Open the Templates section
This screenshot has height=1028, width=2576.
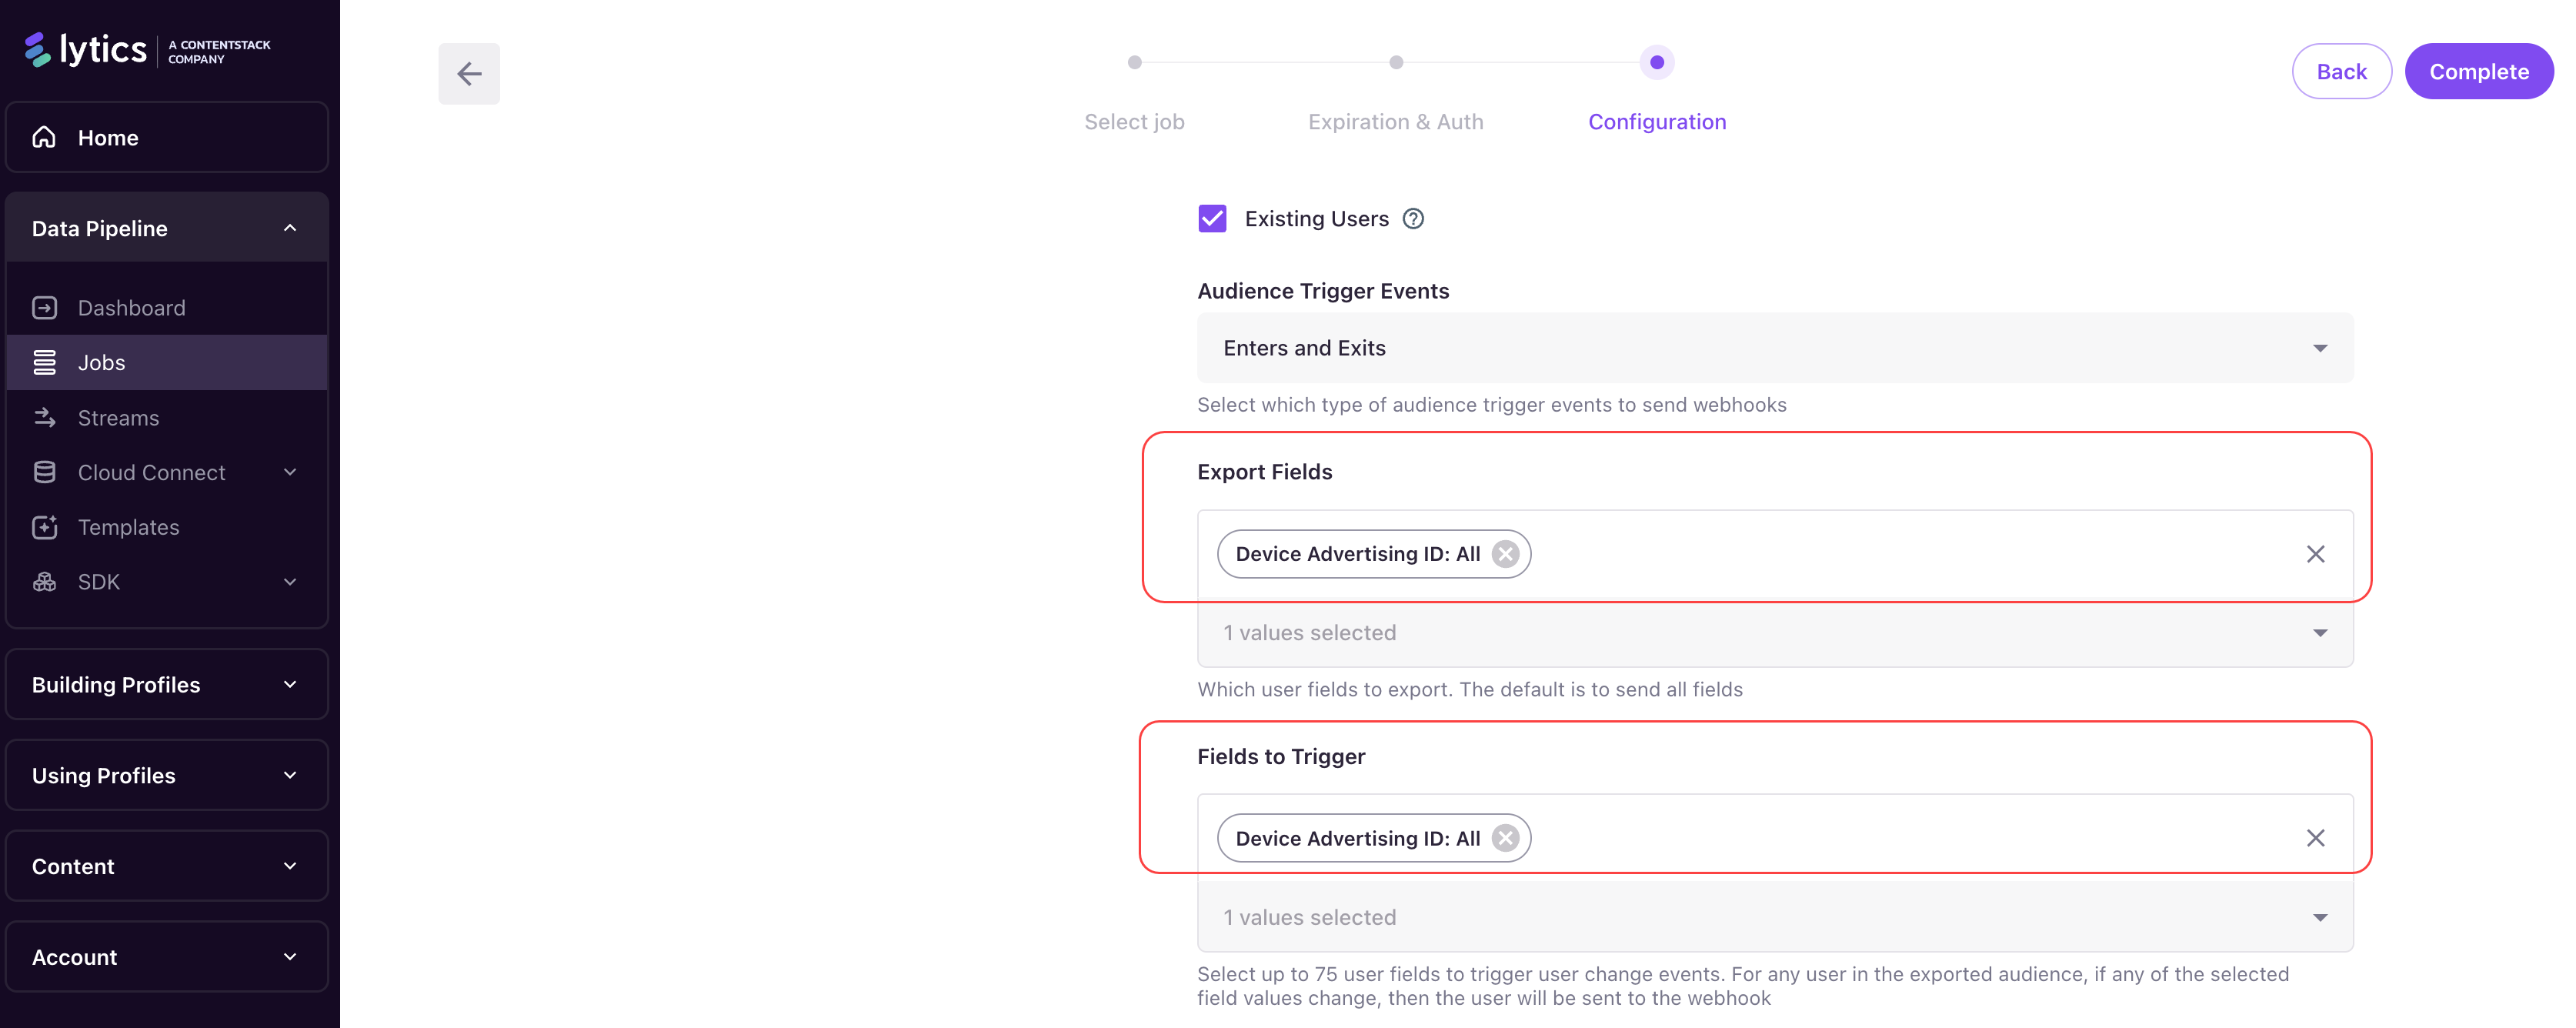pos(129,527)
